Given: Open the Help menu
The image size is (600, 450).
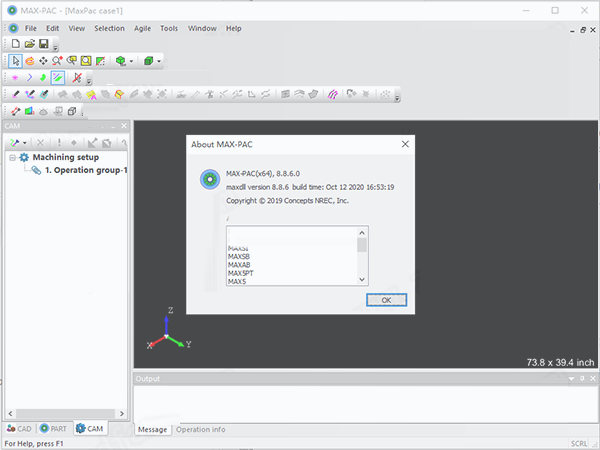Looking at the screenshot, I should pyautogui.click(x=233, y=28).
